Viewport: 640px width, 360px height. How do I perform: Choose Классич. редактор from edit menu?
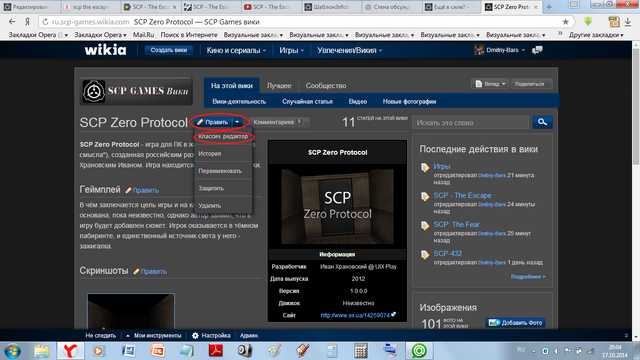click(223, 136)
